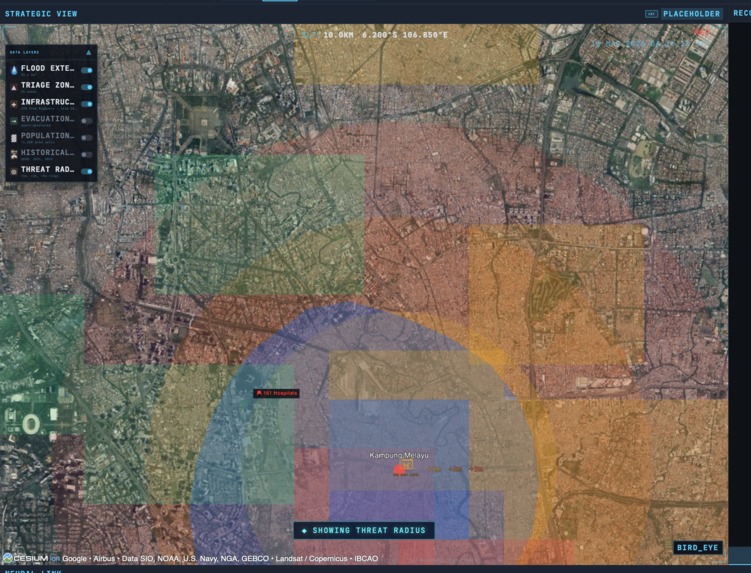Enable the Evacuation layer toggle

(x=87, y=121)
